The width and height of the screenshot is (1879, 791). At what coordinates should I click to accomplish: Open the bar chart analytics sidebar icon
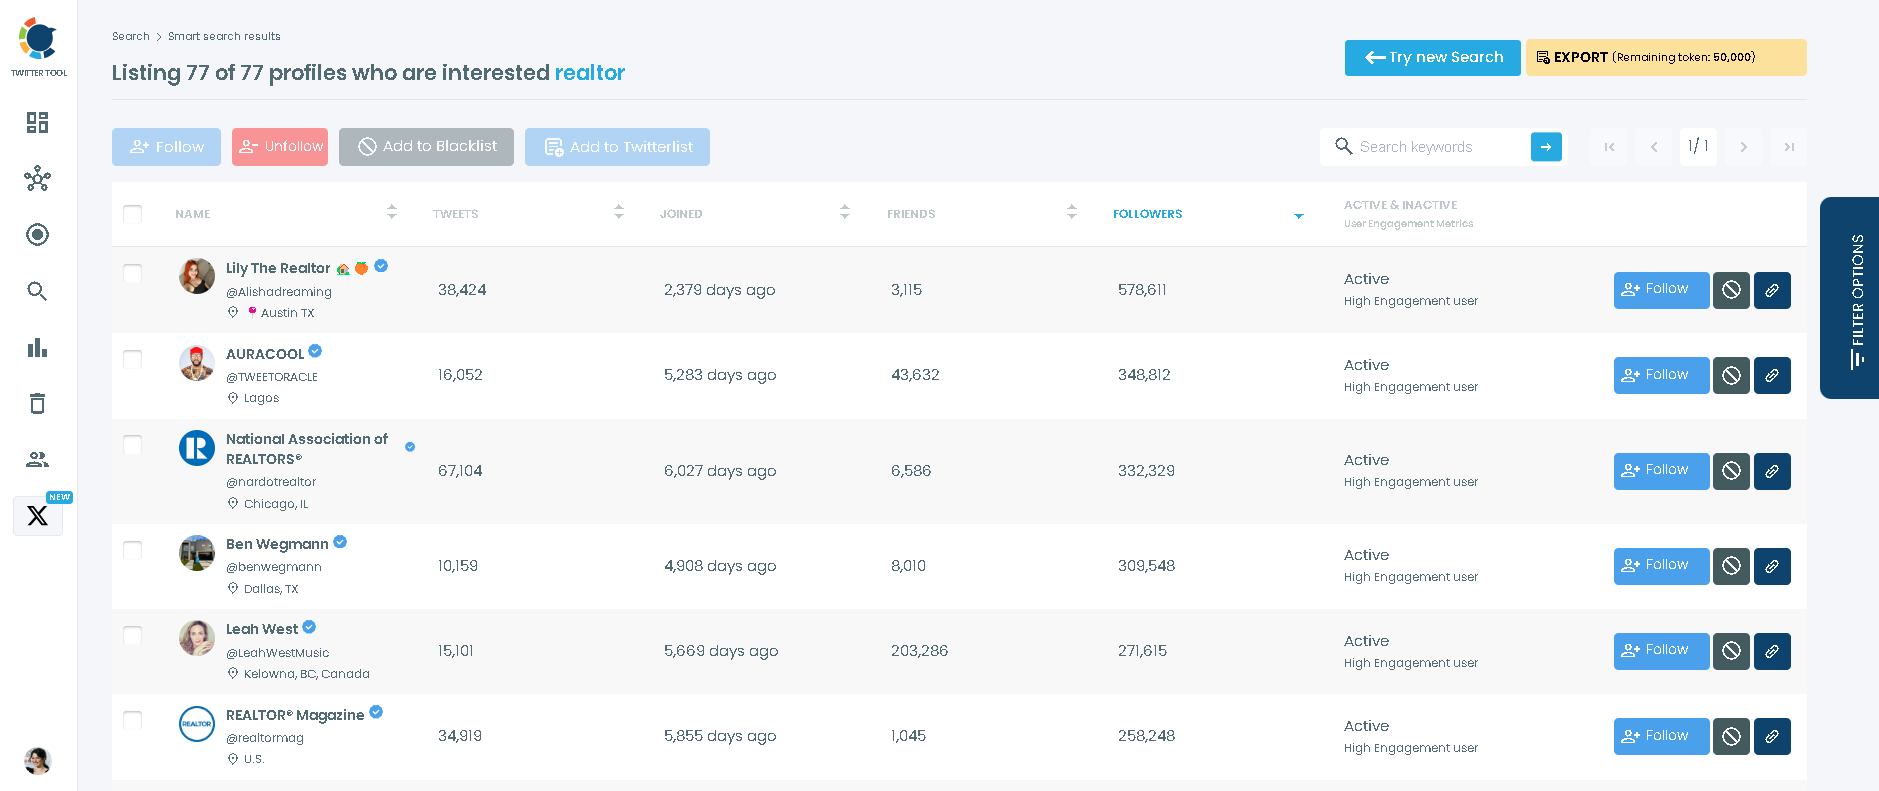point(37,347)
